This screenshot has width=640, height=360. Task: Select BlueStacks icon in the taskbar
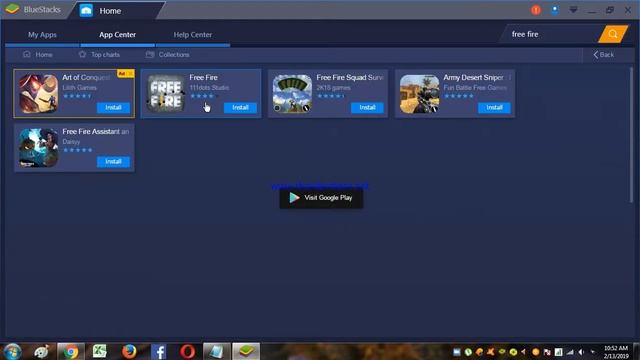(x=246, y=351)
